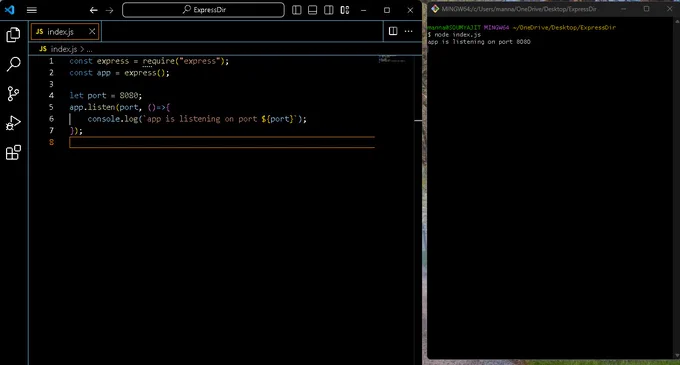Screen dimensions: 680x365
Task: Click the ExpressDir command center search box
Action: point(203,10)
